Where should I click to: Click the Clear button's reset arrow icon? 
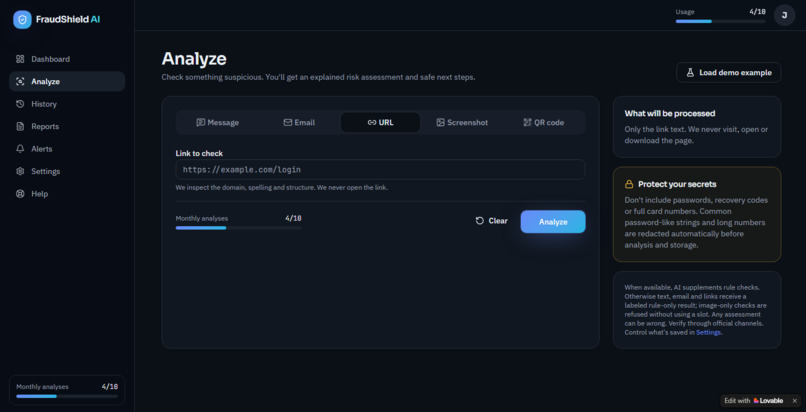[480, 221]
